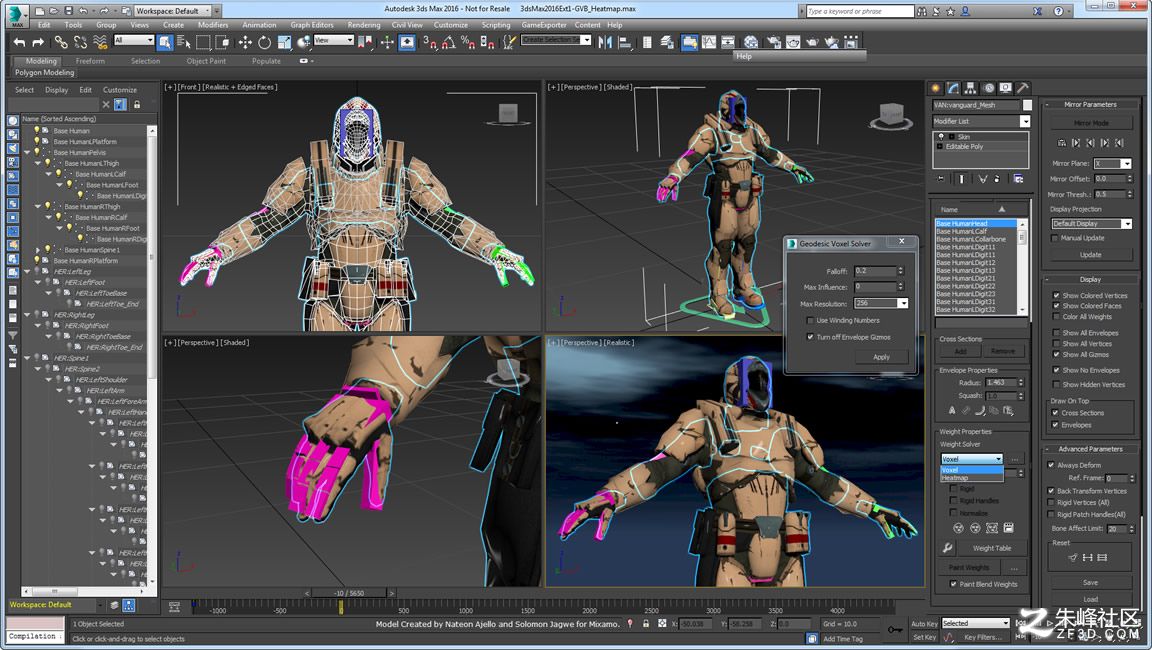Viewport: 1152px width, 650px height.
Task: Open the Graph Editors menu
Action: 312,24
